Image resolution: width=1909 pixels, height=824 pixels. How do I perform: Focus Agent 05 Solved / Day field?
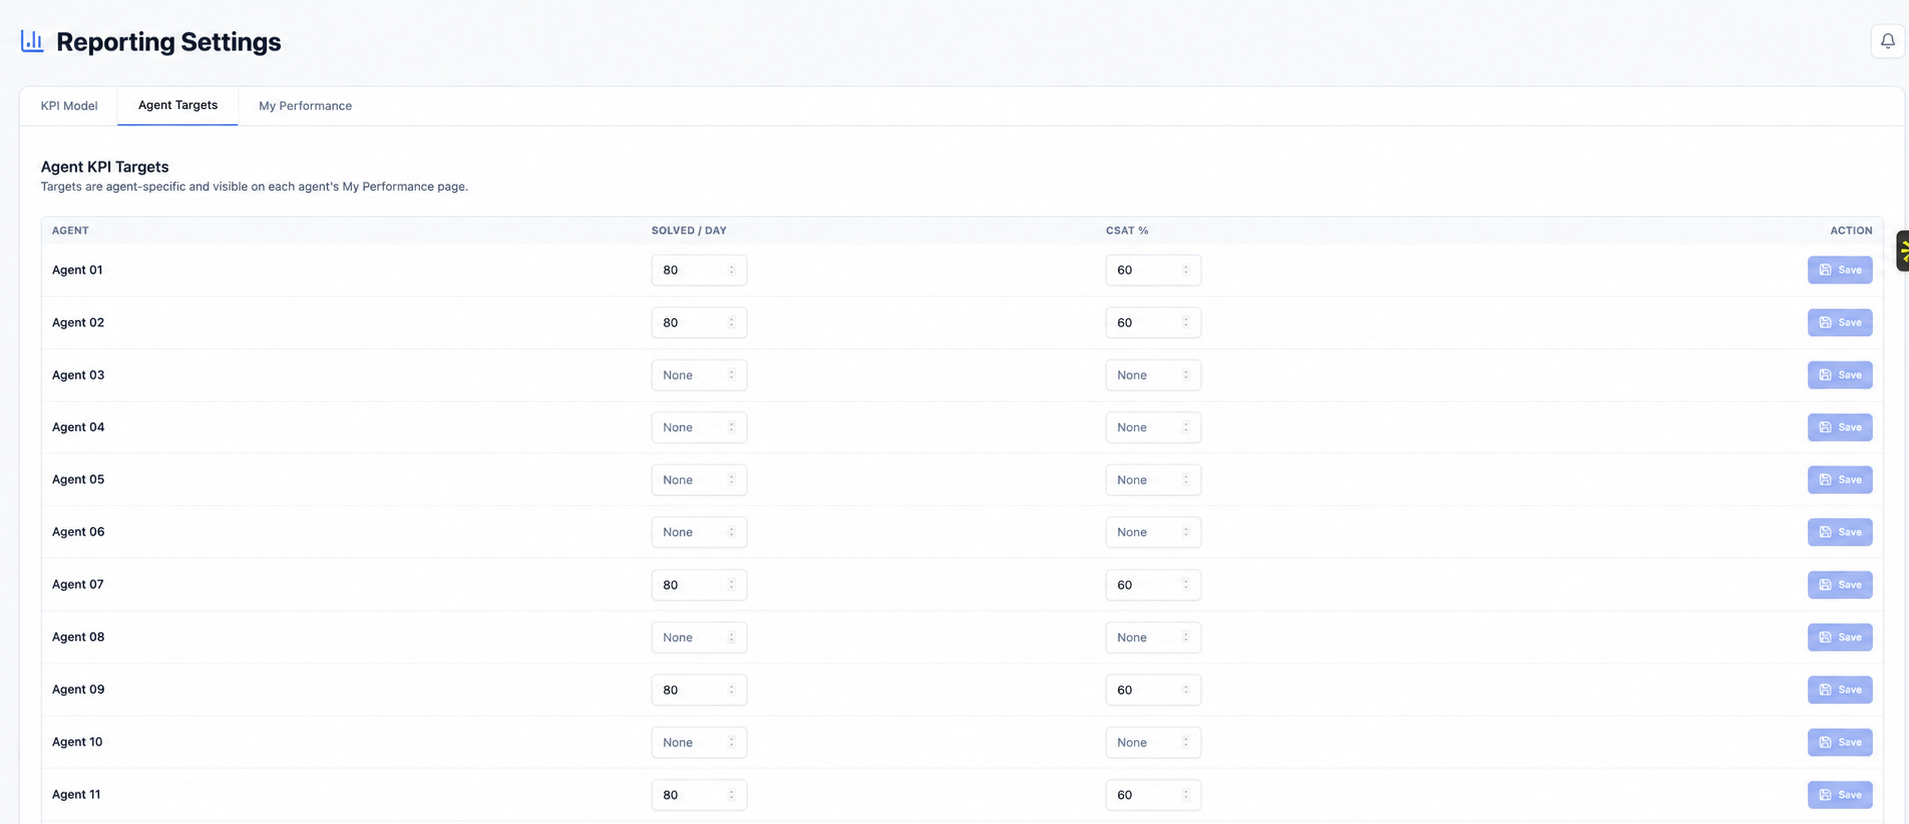coord(699,480)
